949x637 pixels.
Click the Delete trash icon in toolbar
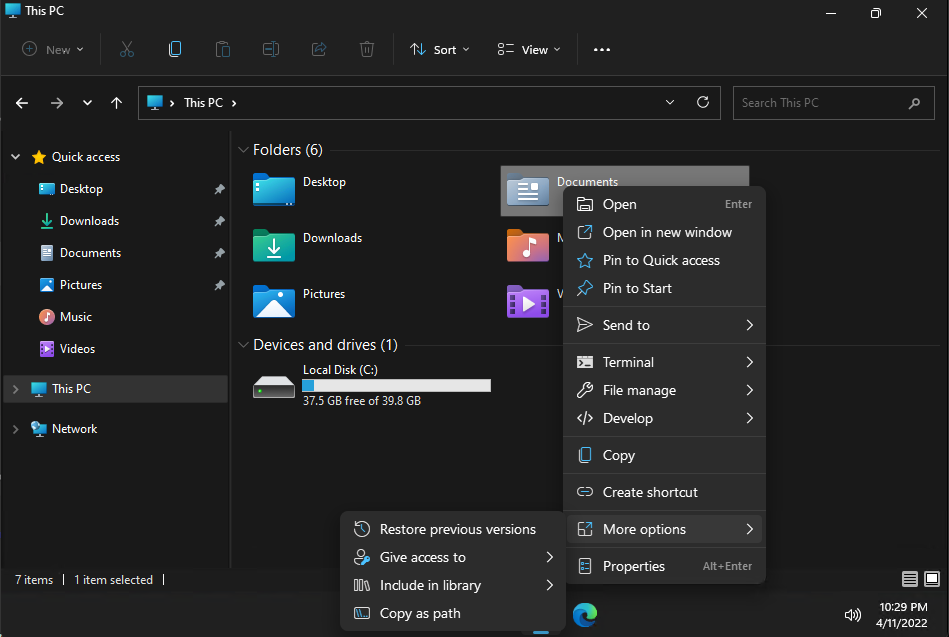(367, 49)
